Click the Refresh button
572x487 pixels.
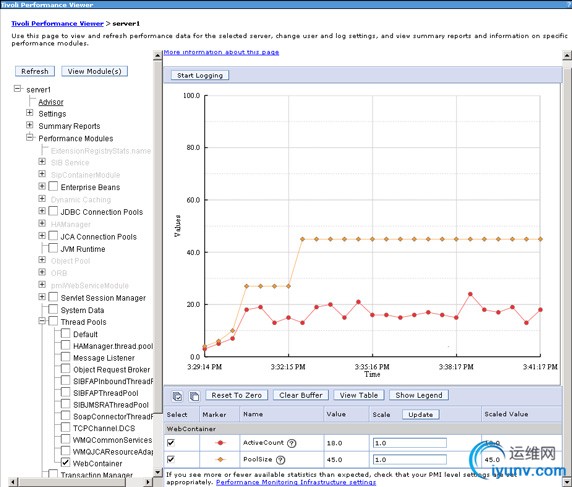[x=35, y=71]
